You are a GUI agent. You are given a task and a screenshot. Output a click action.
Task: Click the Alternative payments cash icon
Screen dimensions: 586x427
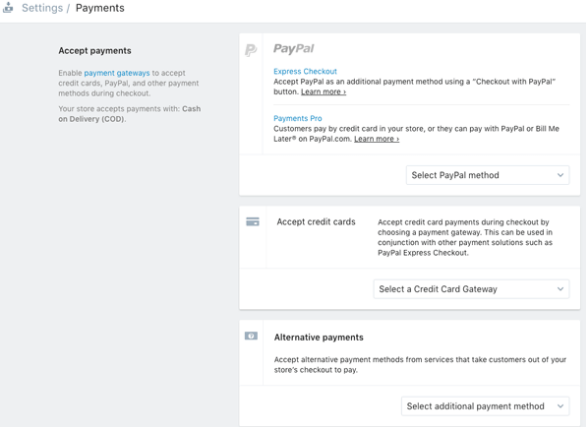(251, 336)
